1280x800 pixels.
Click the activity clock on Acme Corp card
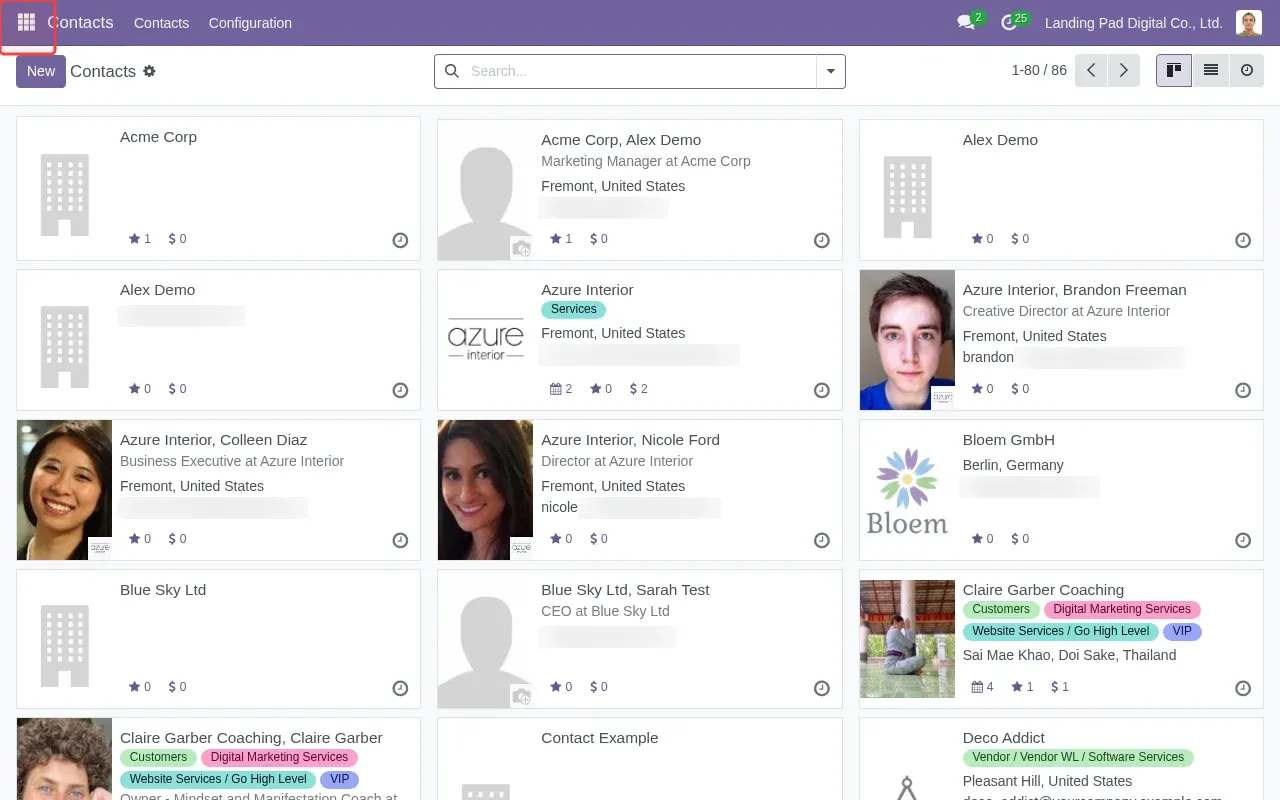(400, 240)
